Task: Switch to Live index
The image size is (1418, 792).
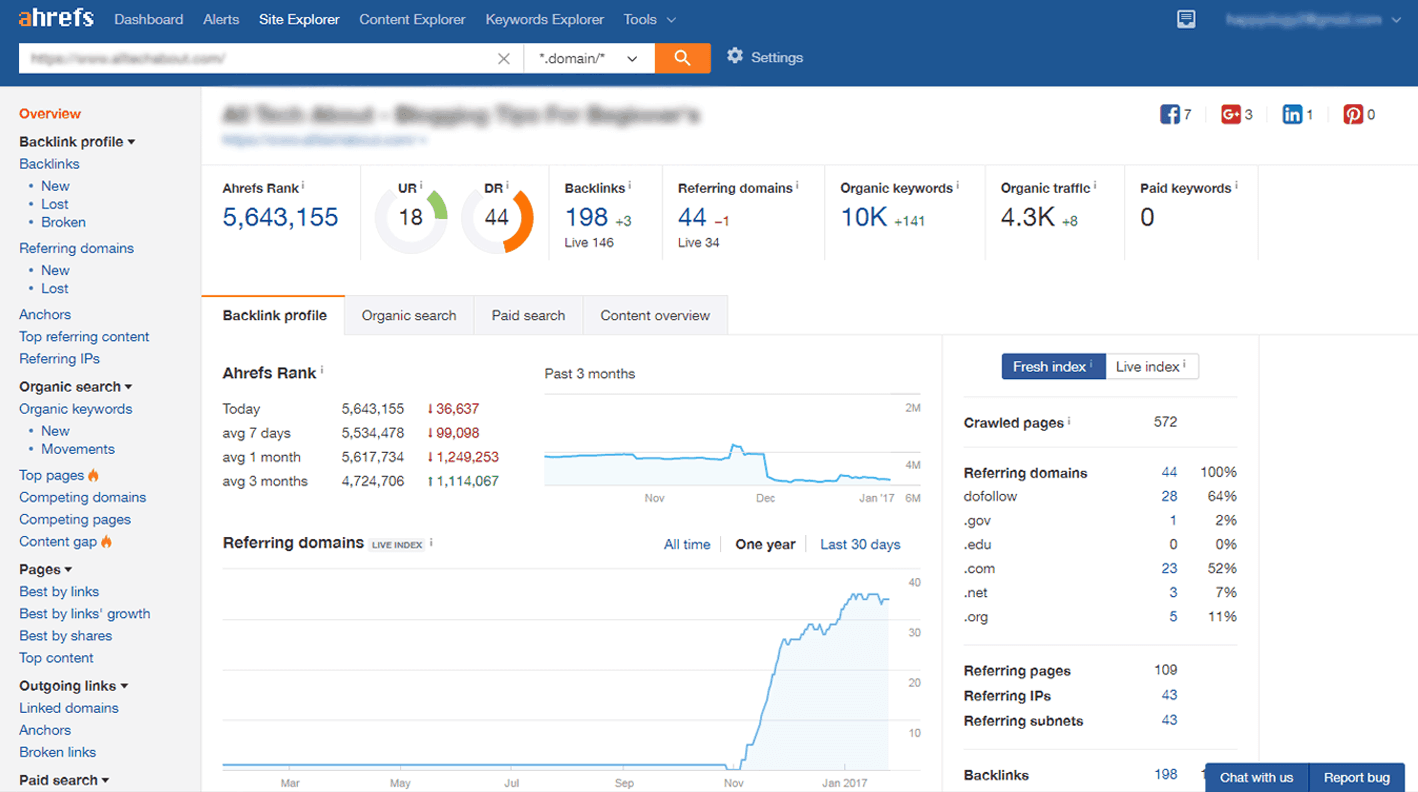Action: (x=1152, y=367)
